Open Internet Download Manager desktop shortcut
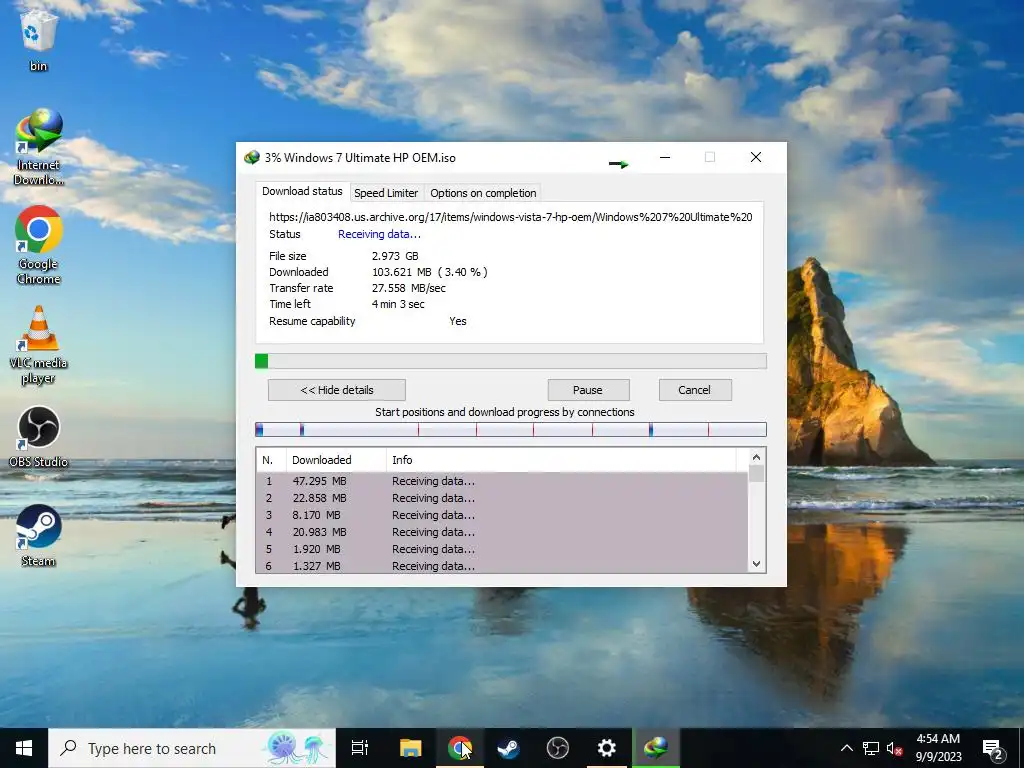 pos(39,147)
